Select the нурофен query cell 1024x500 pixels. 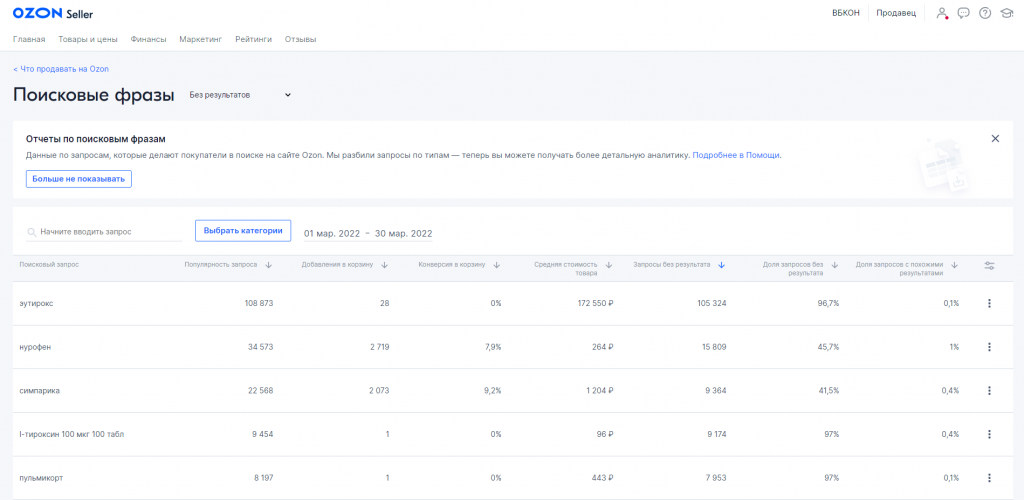pyautogui.click(x=35, y=347)
